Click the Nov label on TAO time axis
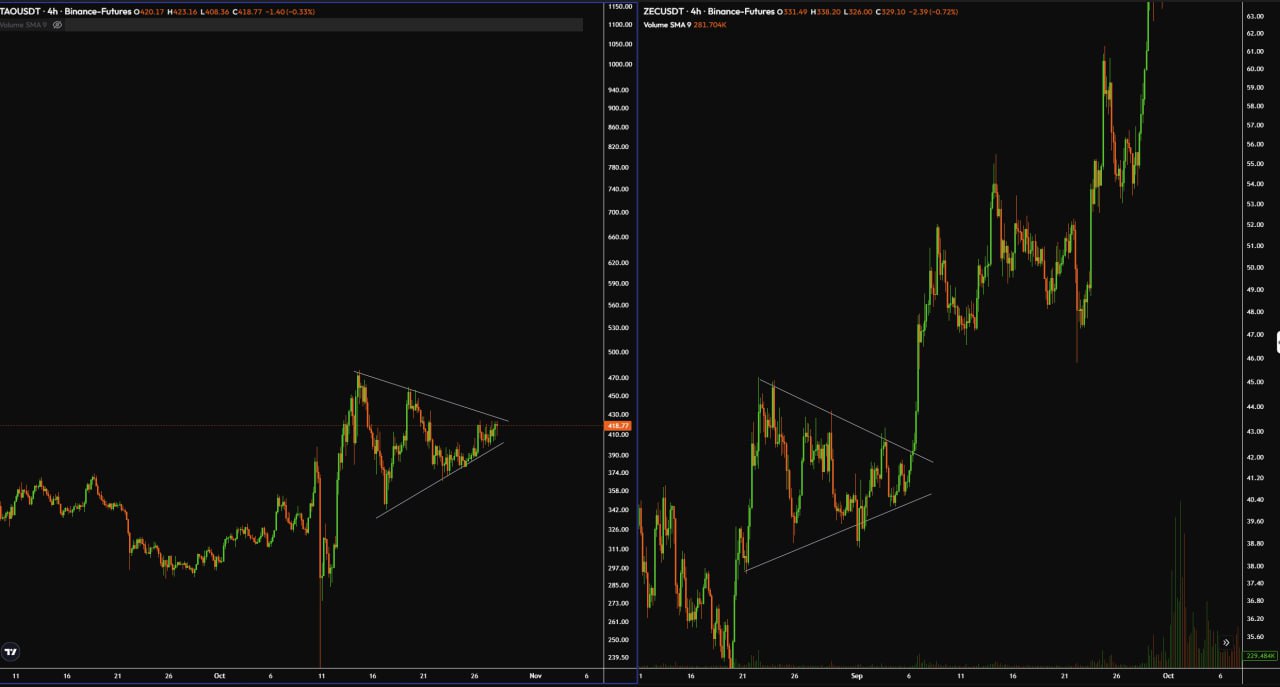Screen dimensions: 1280x687 coord(534,676)
